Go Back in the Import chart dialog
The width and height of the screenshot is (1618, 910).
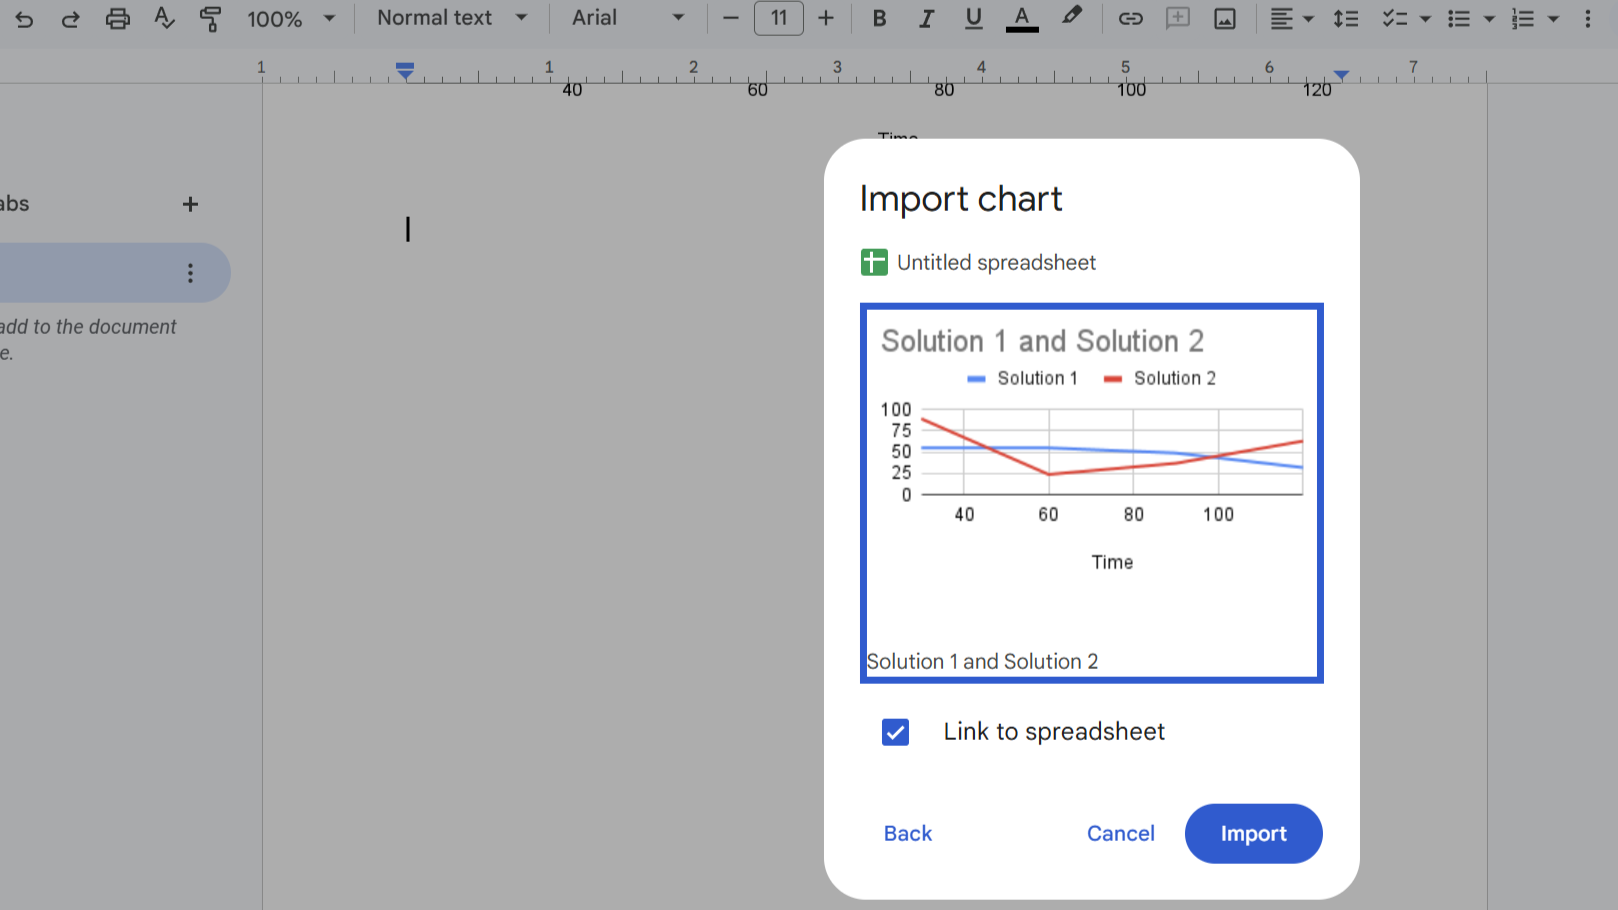907,833
